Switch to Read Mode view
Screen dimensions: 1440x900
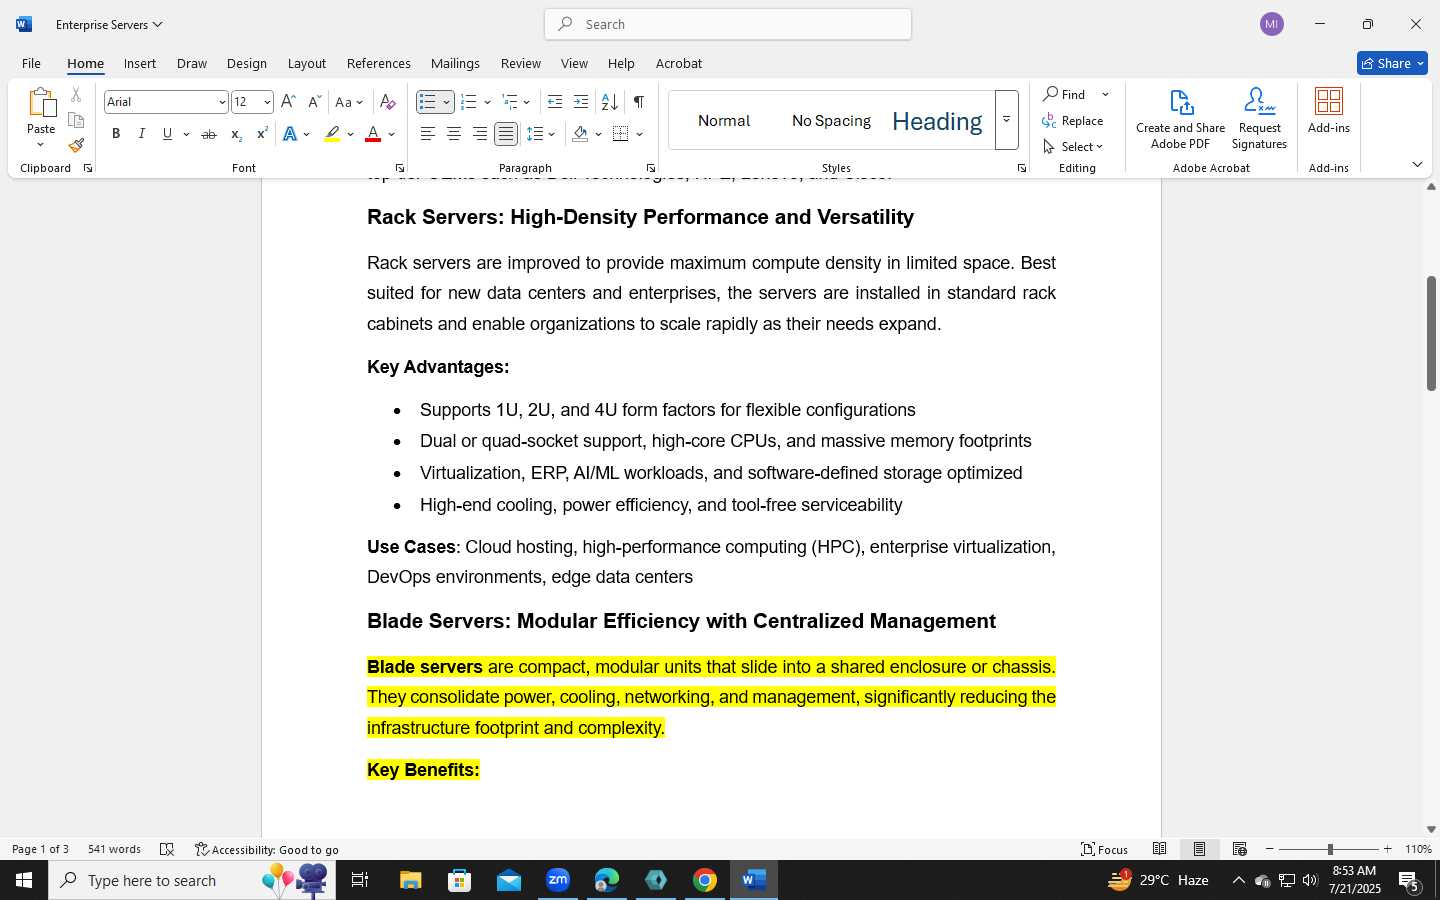1160,849
